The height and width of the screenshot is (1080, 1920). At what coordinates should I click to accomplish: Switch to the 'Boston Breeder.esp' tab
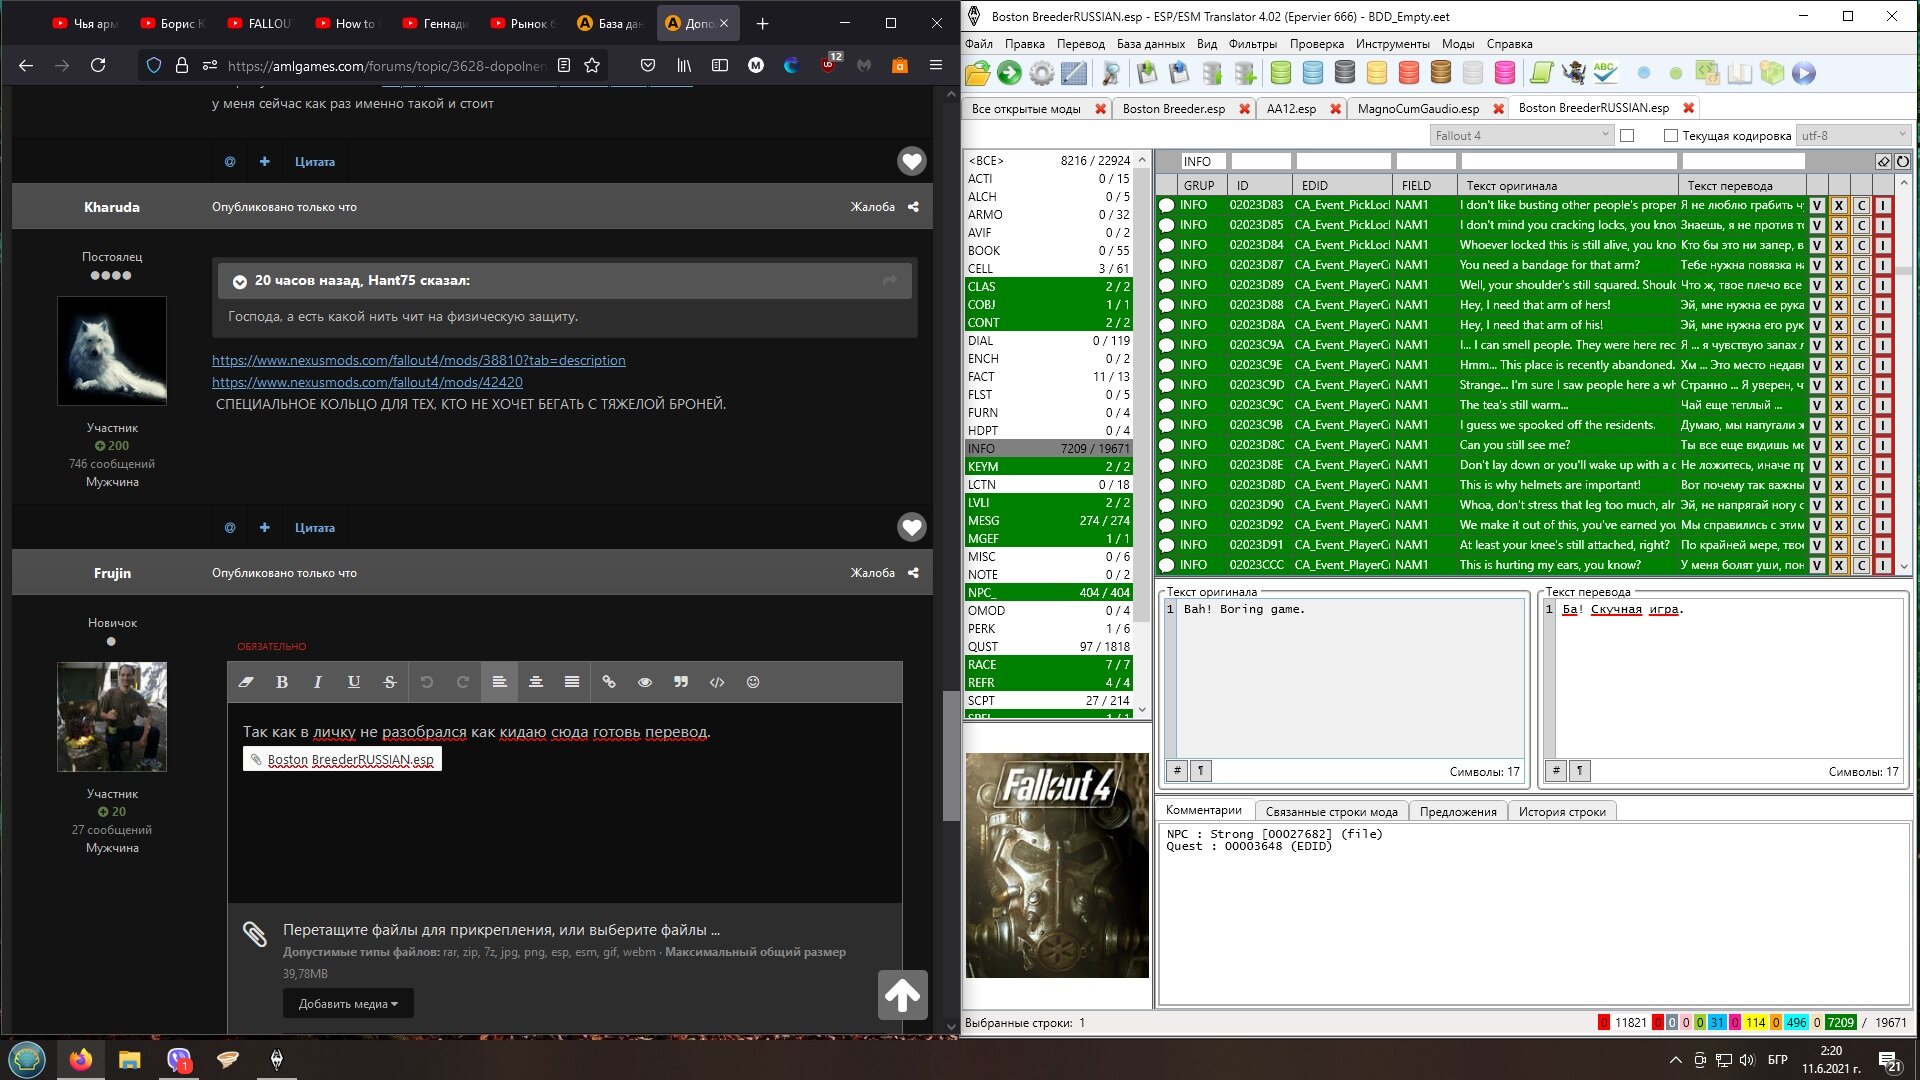1173,109
